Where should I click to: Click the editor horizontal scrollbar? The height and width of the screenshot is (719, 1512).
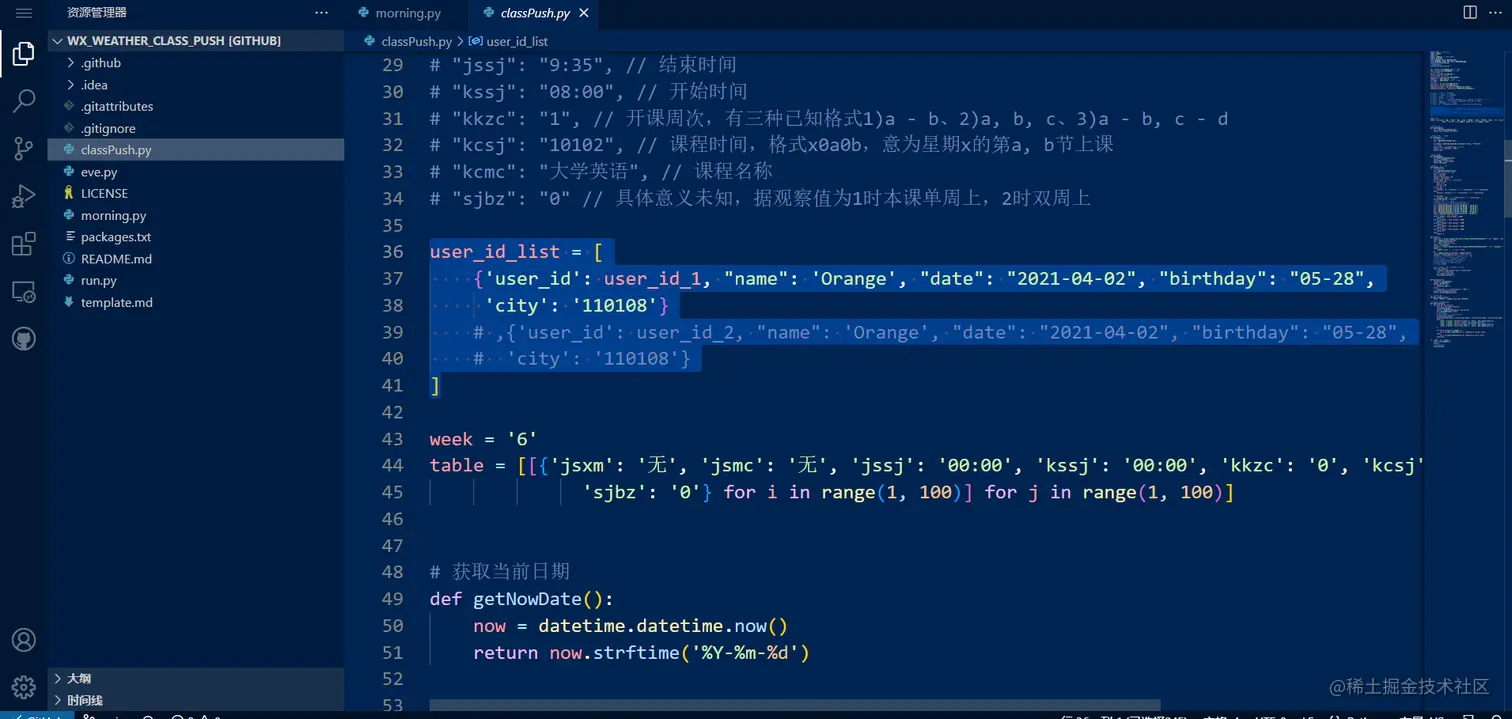[x=795, y=705]
